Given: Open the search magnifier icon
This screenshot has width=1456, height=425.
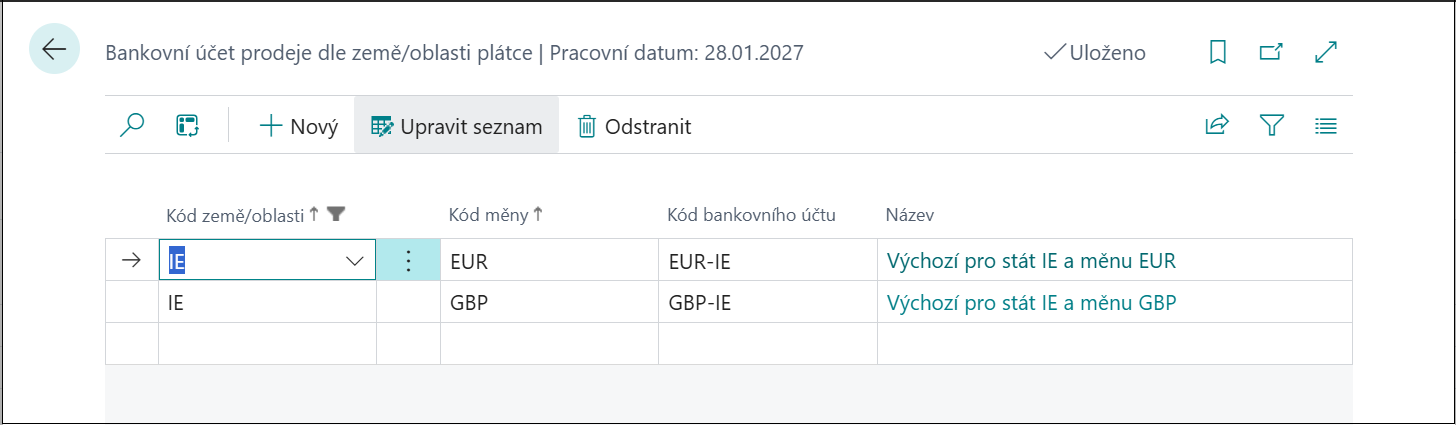Looking at the screenshot, I should 132,125.
